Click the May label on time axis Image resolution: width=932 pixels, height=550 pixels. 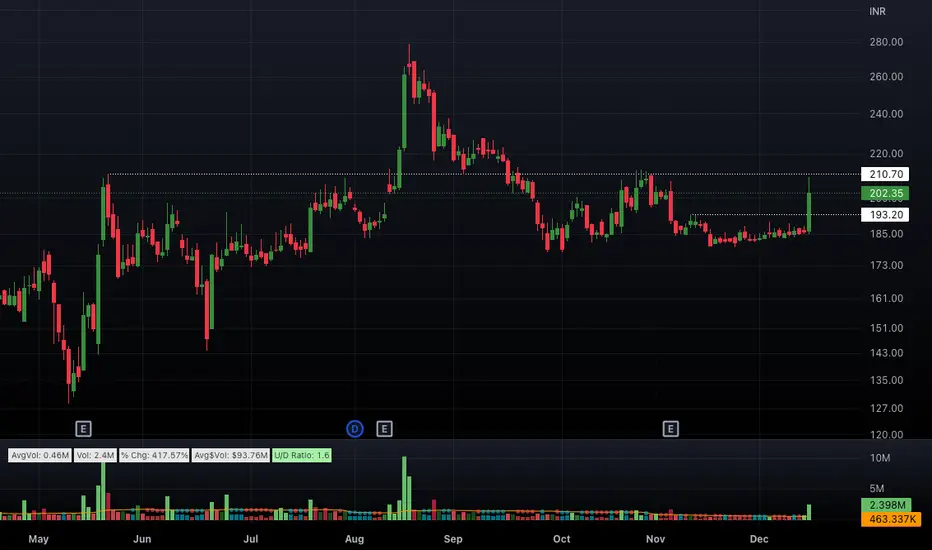(39, 539)
